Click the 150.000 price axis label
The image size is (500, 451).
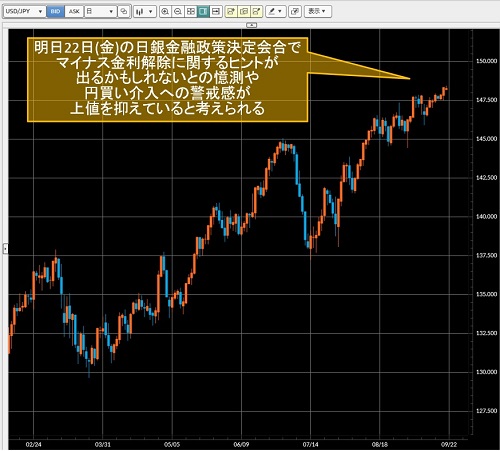(x=487, y=61)
